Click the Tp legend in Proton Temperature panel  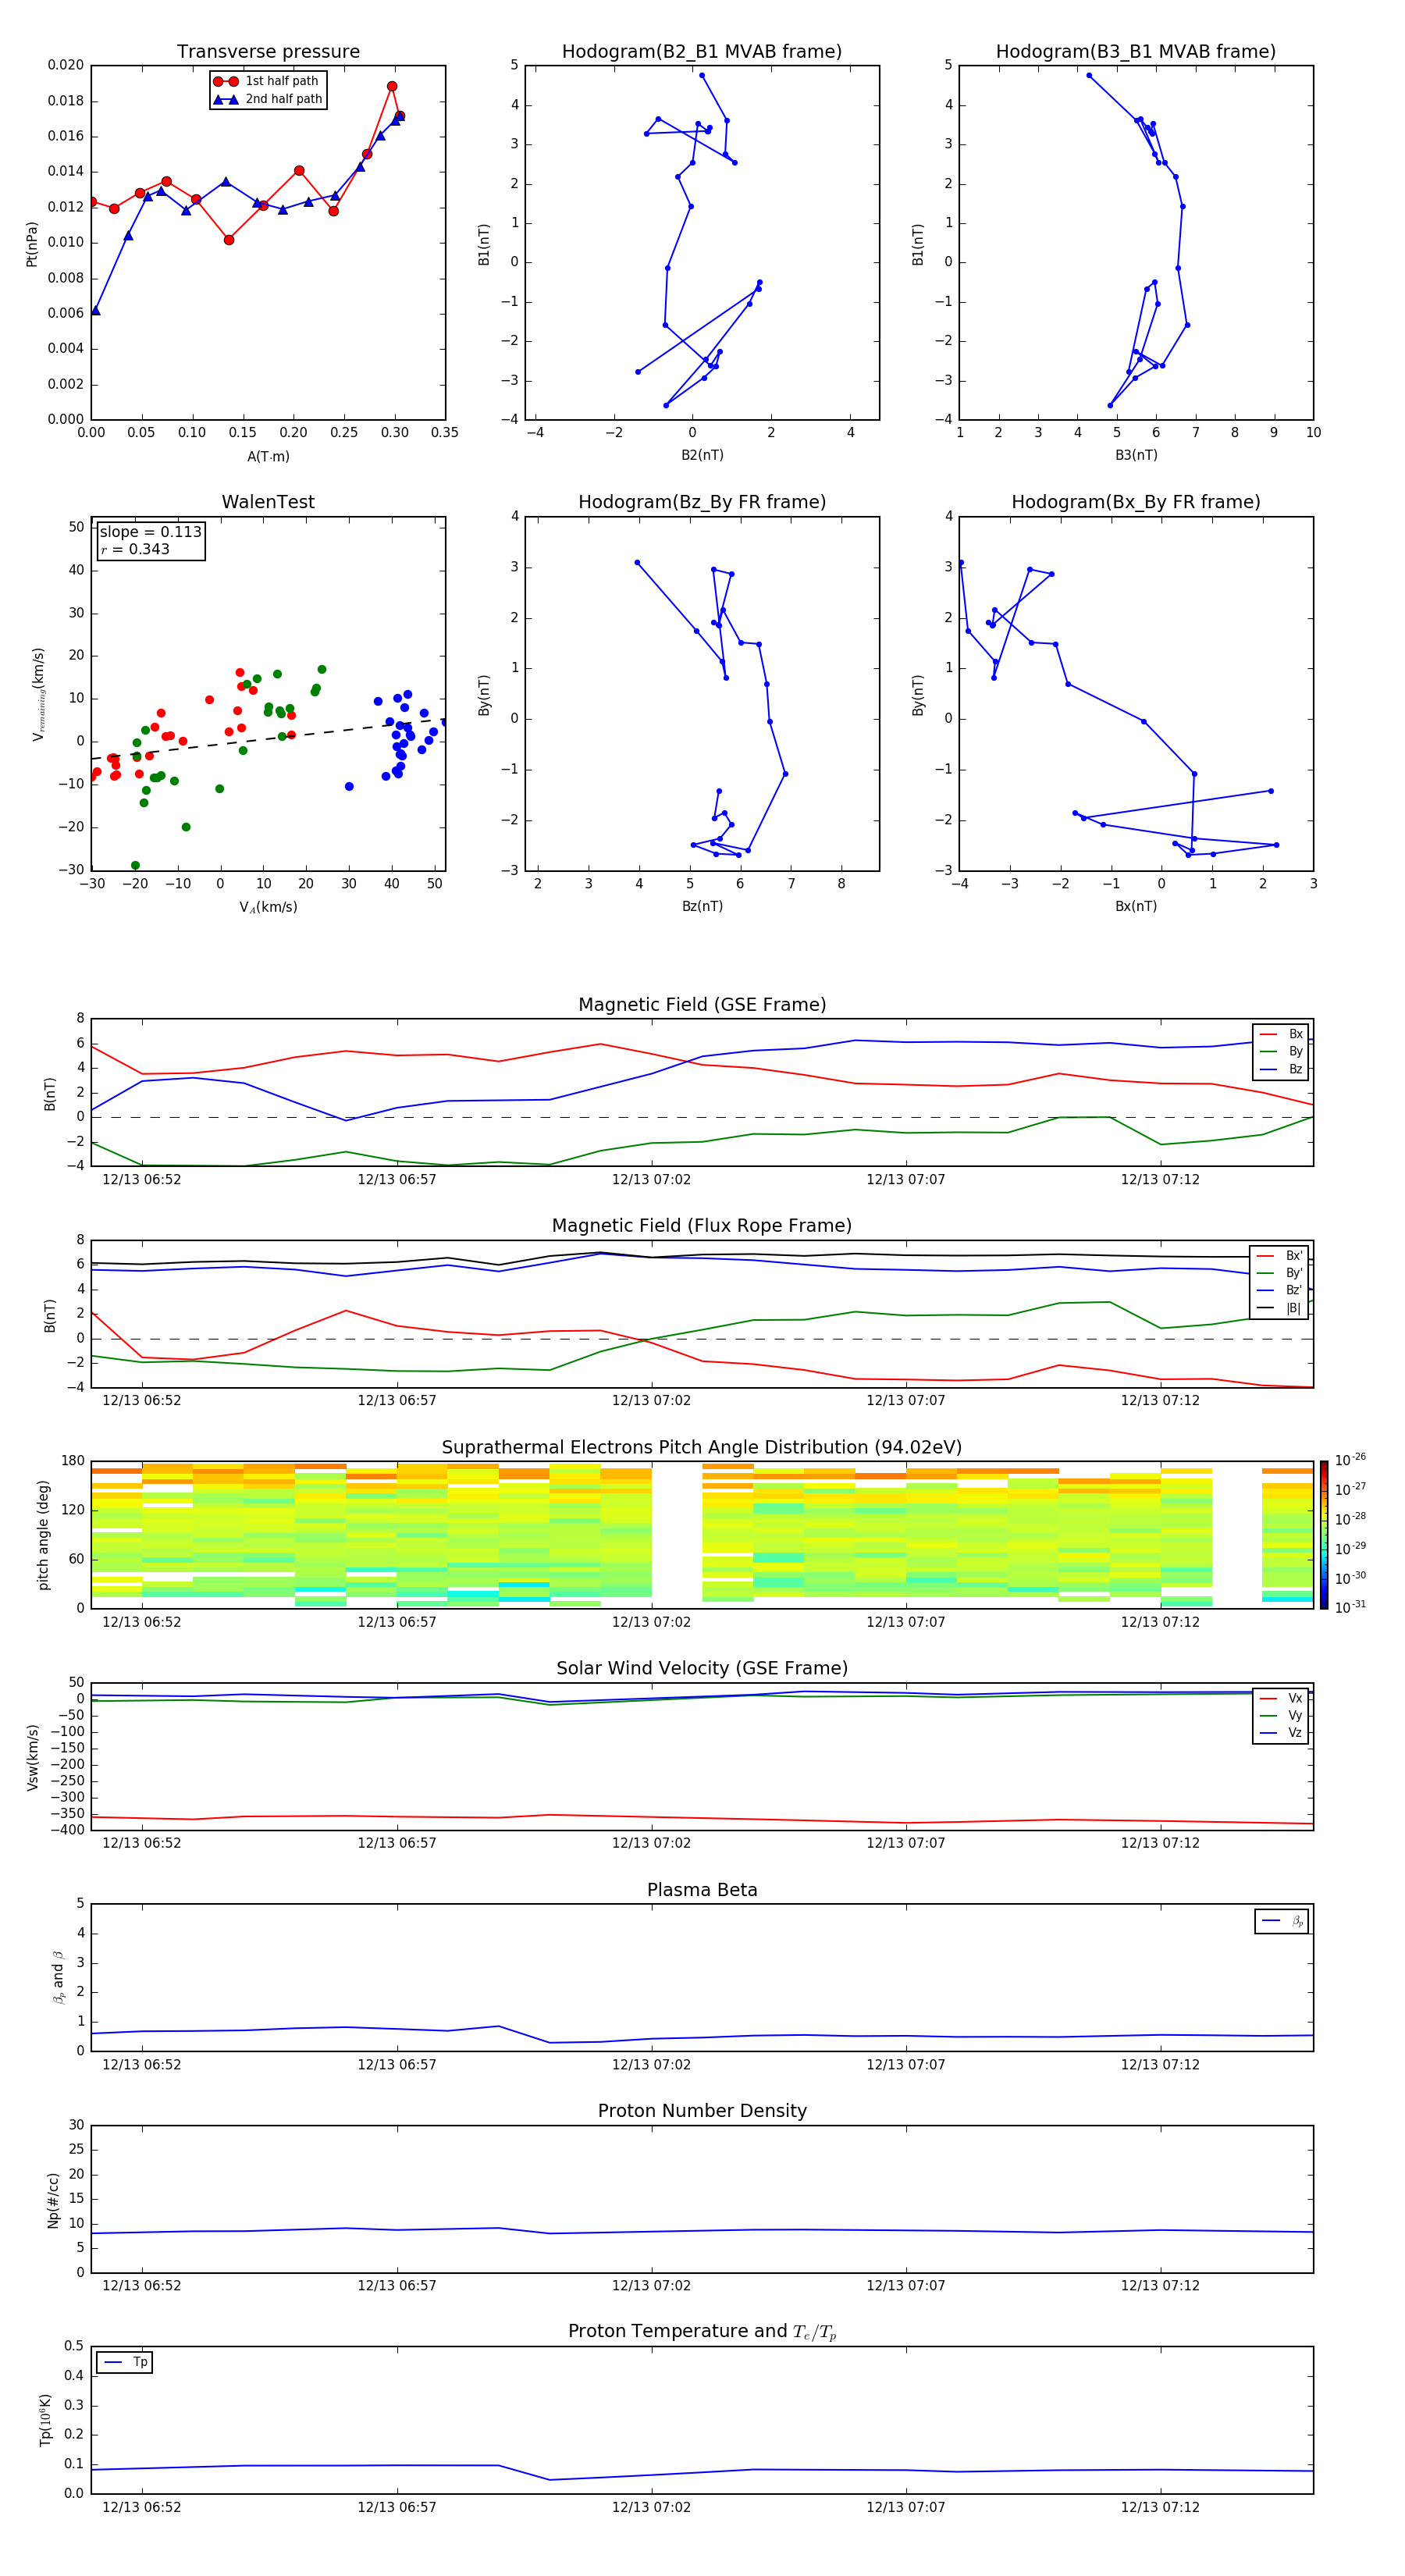[125, 2362]
